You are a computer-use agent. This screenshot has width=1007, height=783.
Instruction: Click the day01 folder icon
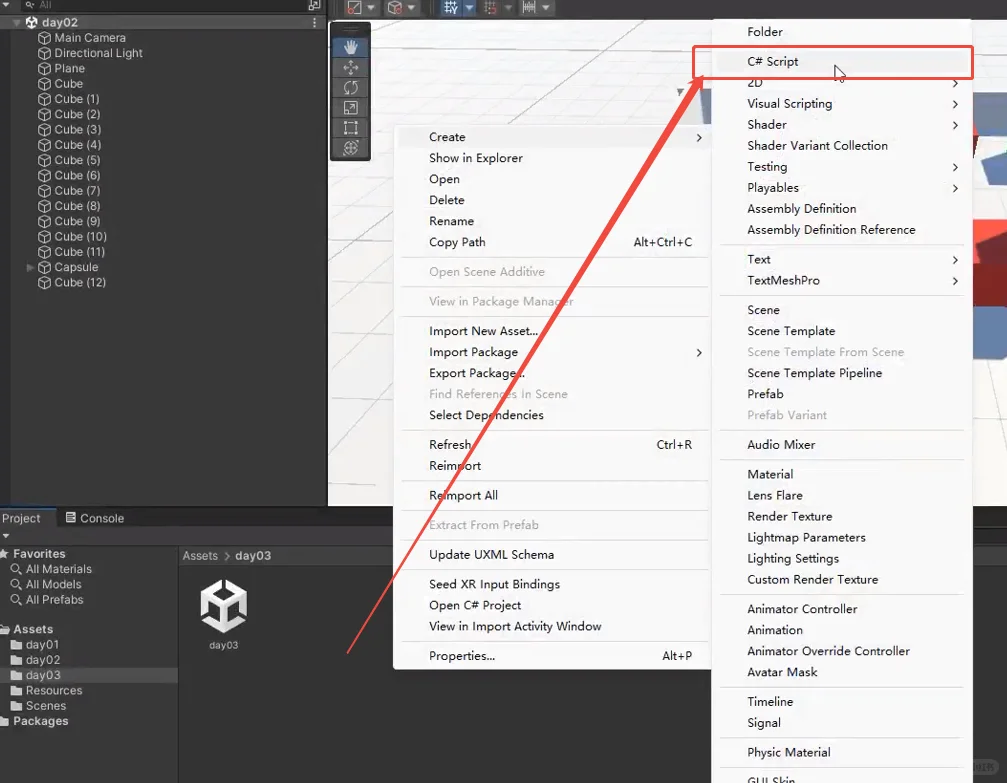[17, 645]
